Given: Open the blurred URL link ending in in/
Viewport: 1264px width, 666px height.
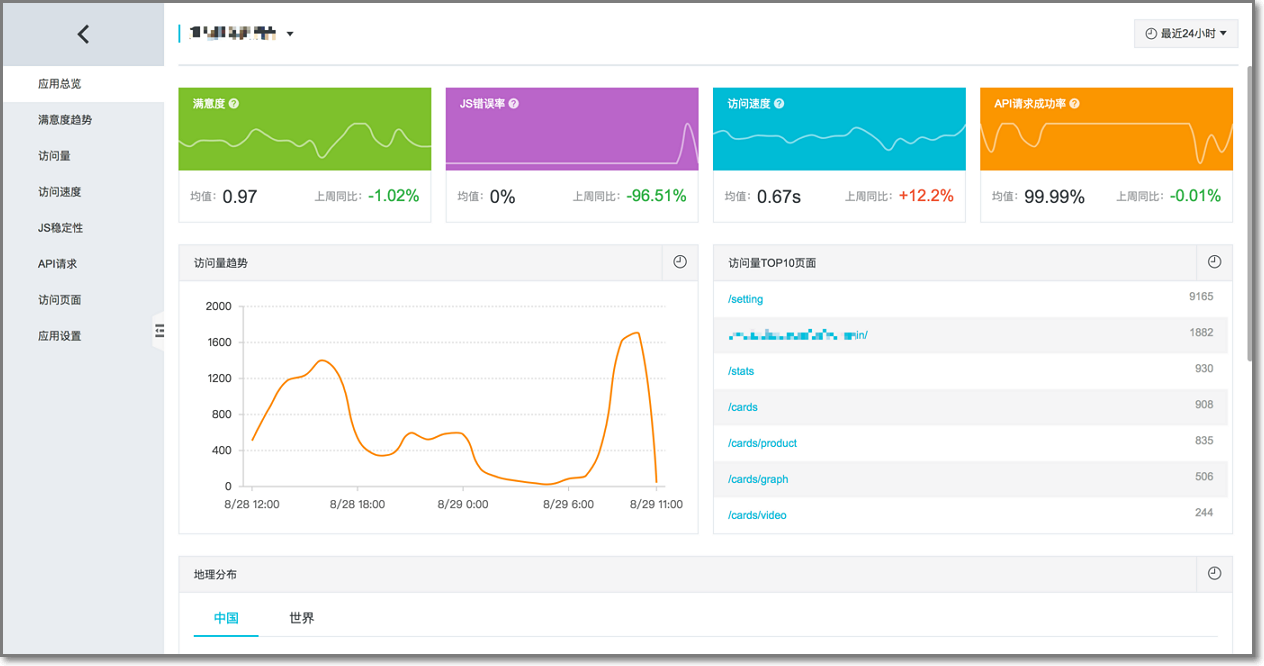Looking at the screenshot, I should tap(798, 335).
